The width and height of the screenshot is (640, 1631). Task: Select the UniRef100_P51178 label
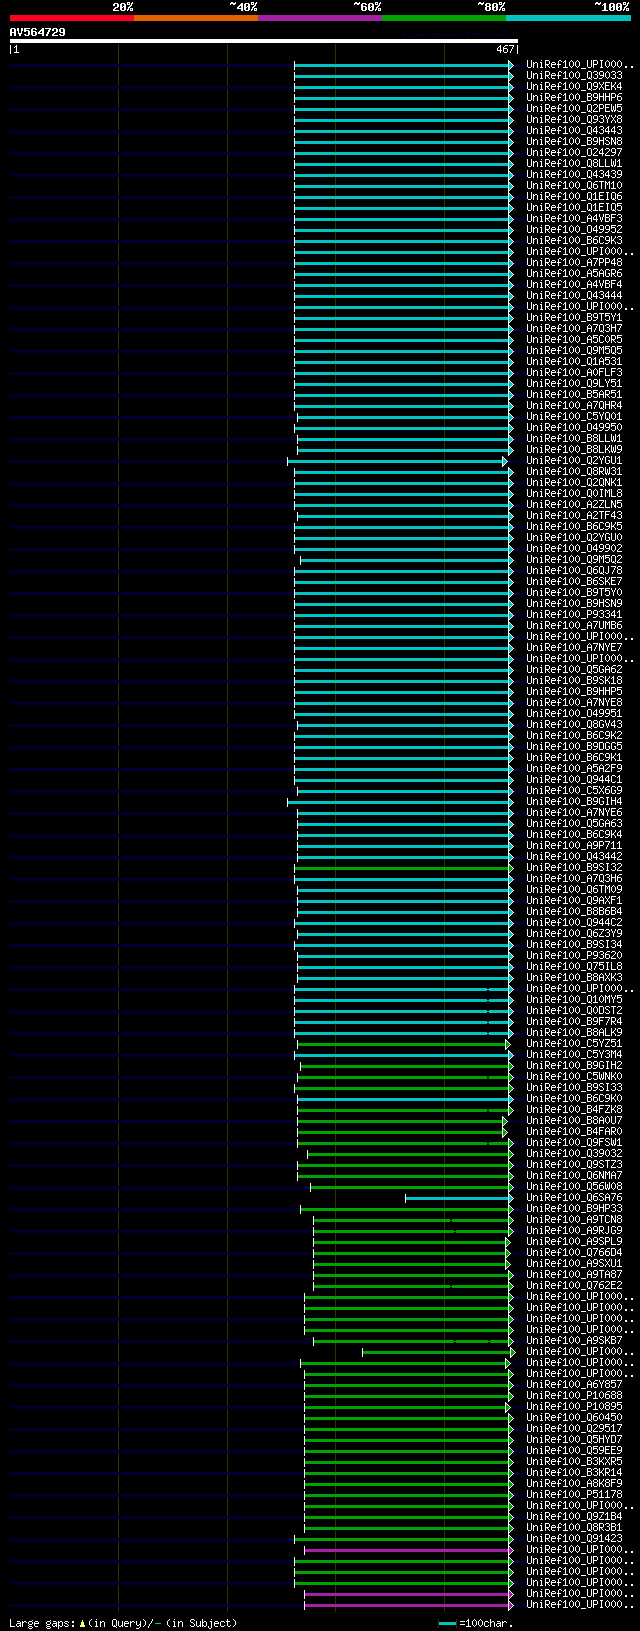pyautogui.click(x=574, y=1494)
